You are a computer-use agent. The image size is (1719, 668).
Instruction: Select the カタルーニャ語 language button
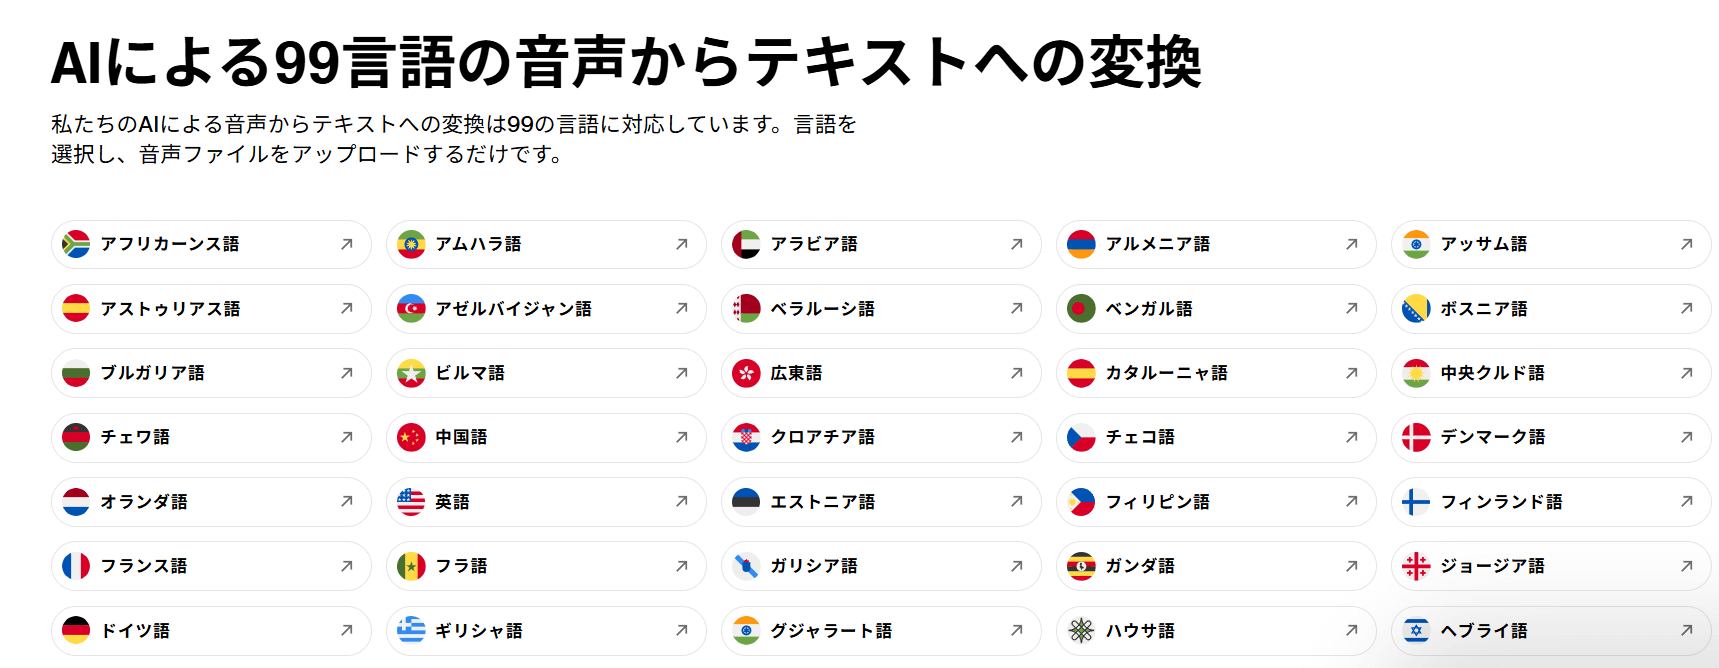tap(1216, 373)
